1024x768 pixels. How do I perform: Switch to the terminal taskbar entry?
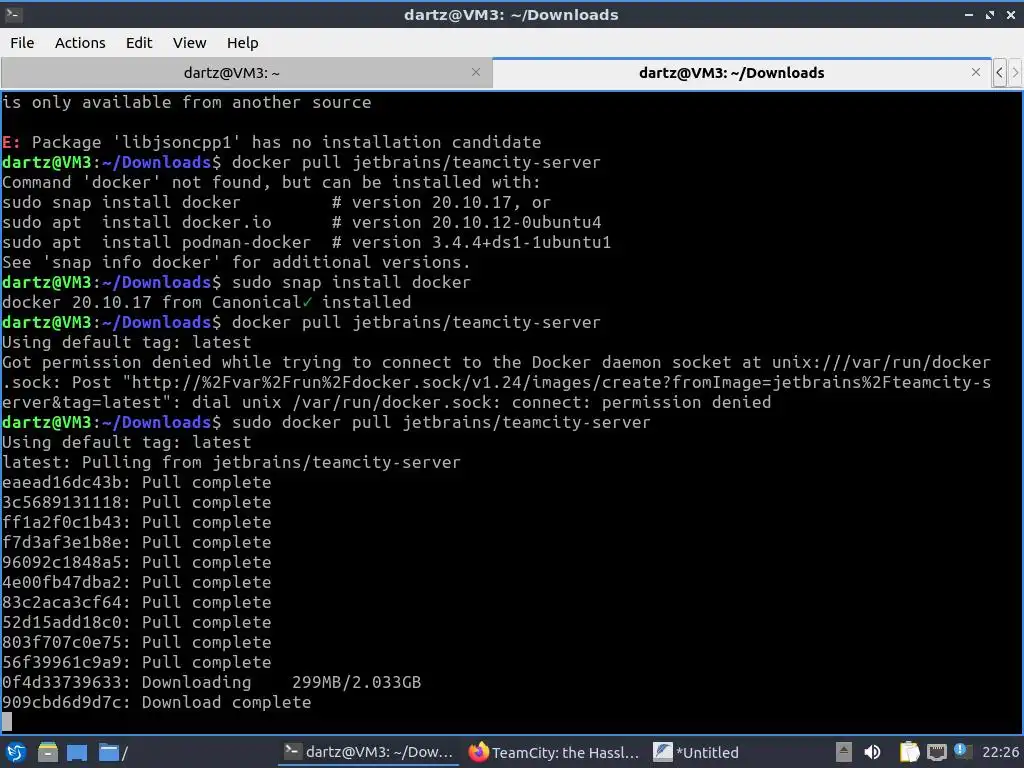(369, 752)
